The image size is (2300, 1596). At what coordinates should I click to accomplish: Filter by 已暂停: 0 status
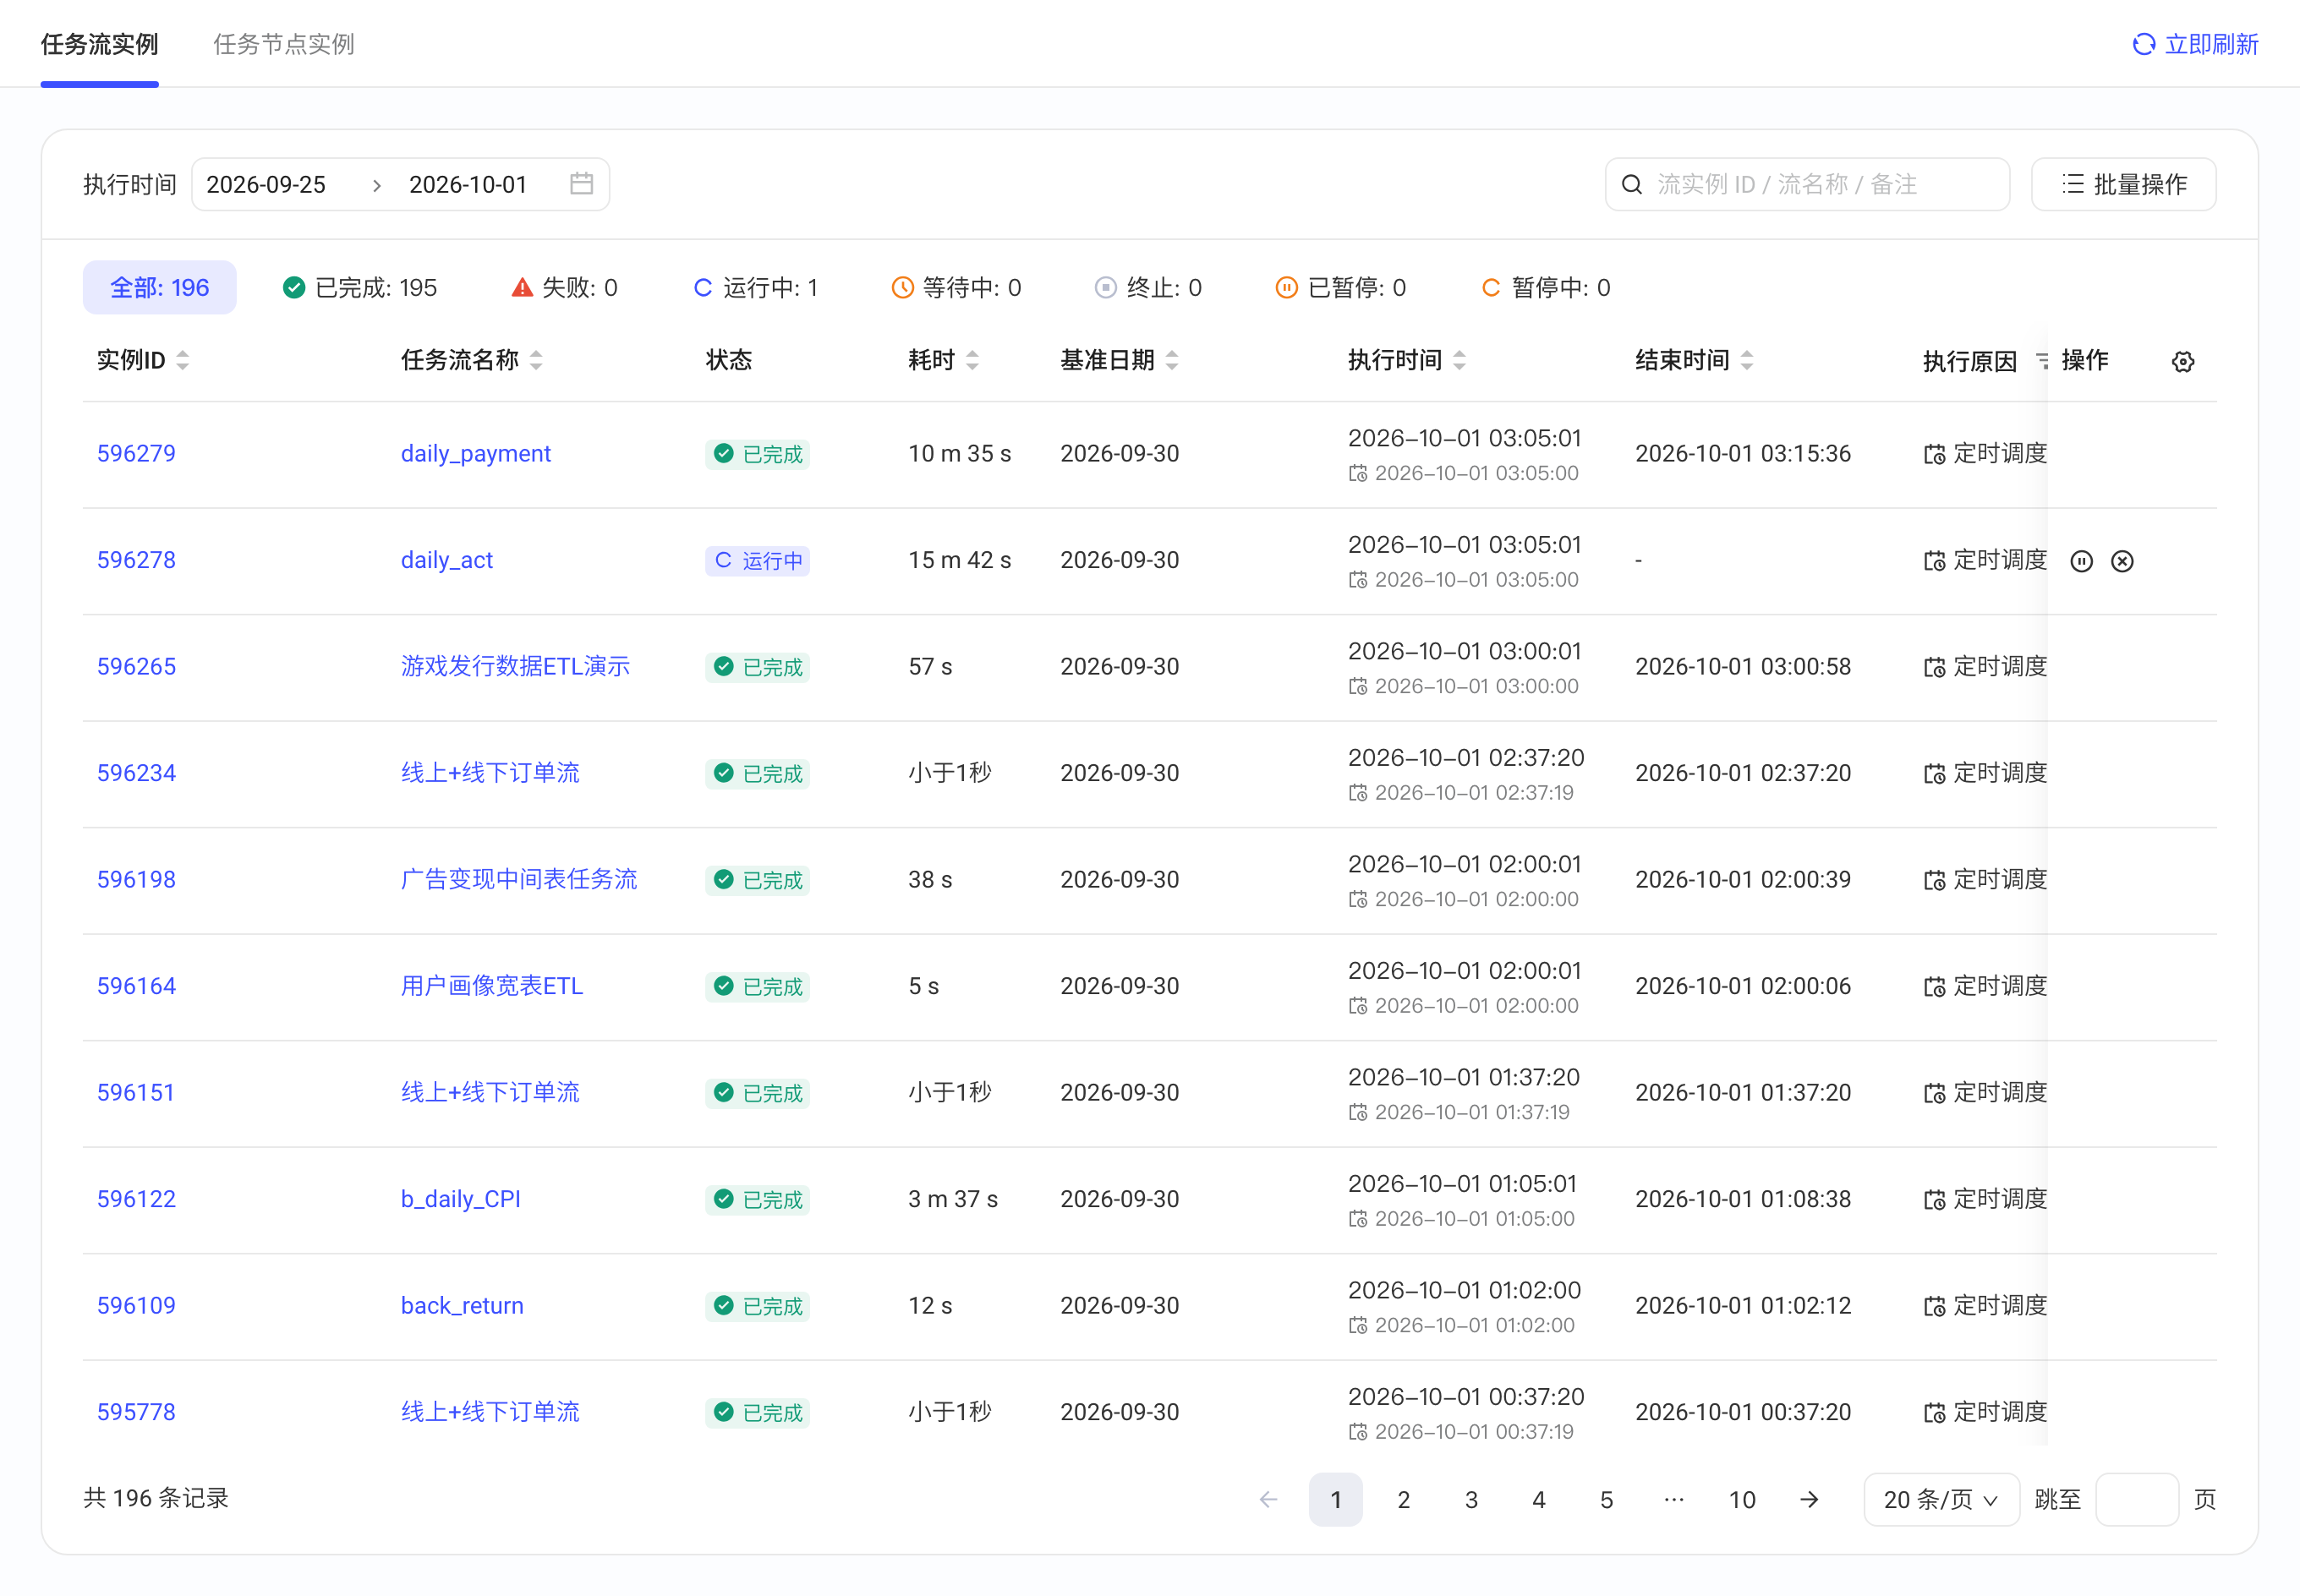coord(1341,288)
